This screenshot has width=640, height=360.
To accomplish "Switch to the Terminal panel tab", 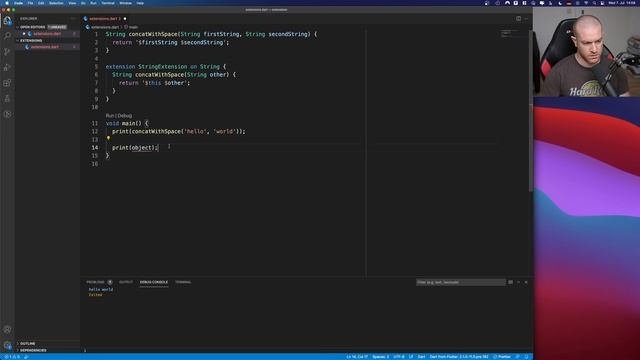I will pyautogui.click(x=183, y=282).
